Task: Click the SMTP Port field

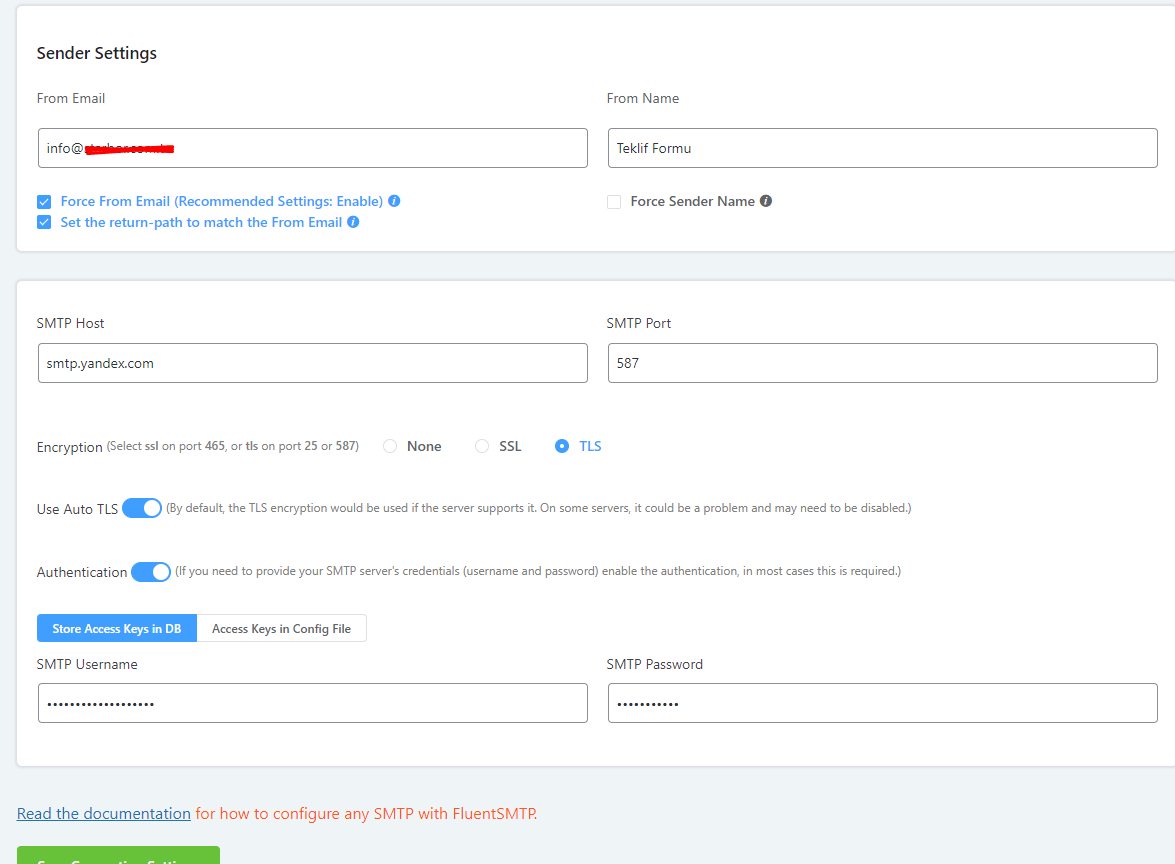Action: pos(883,363)
